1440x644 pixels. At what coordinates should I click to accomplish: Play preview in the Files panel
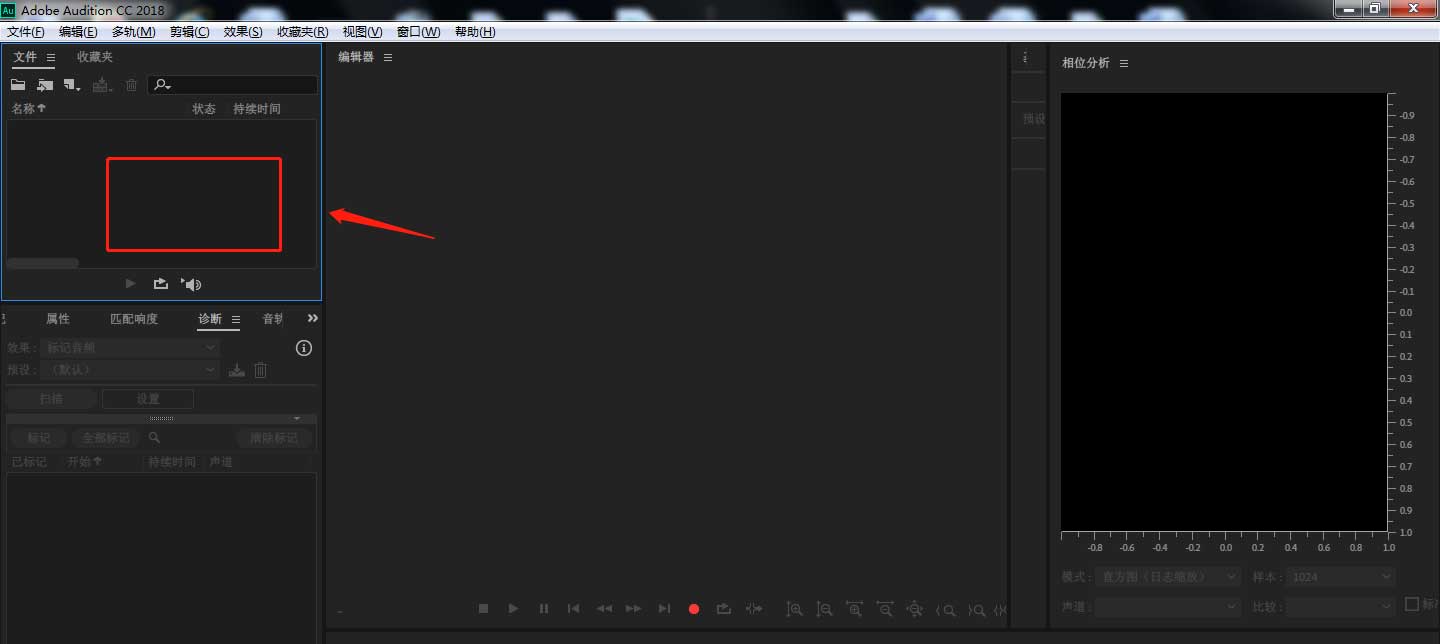130,284
